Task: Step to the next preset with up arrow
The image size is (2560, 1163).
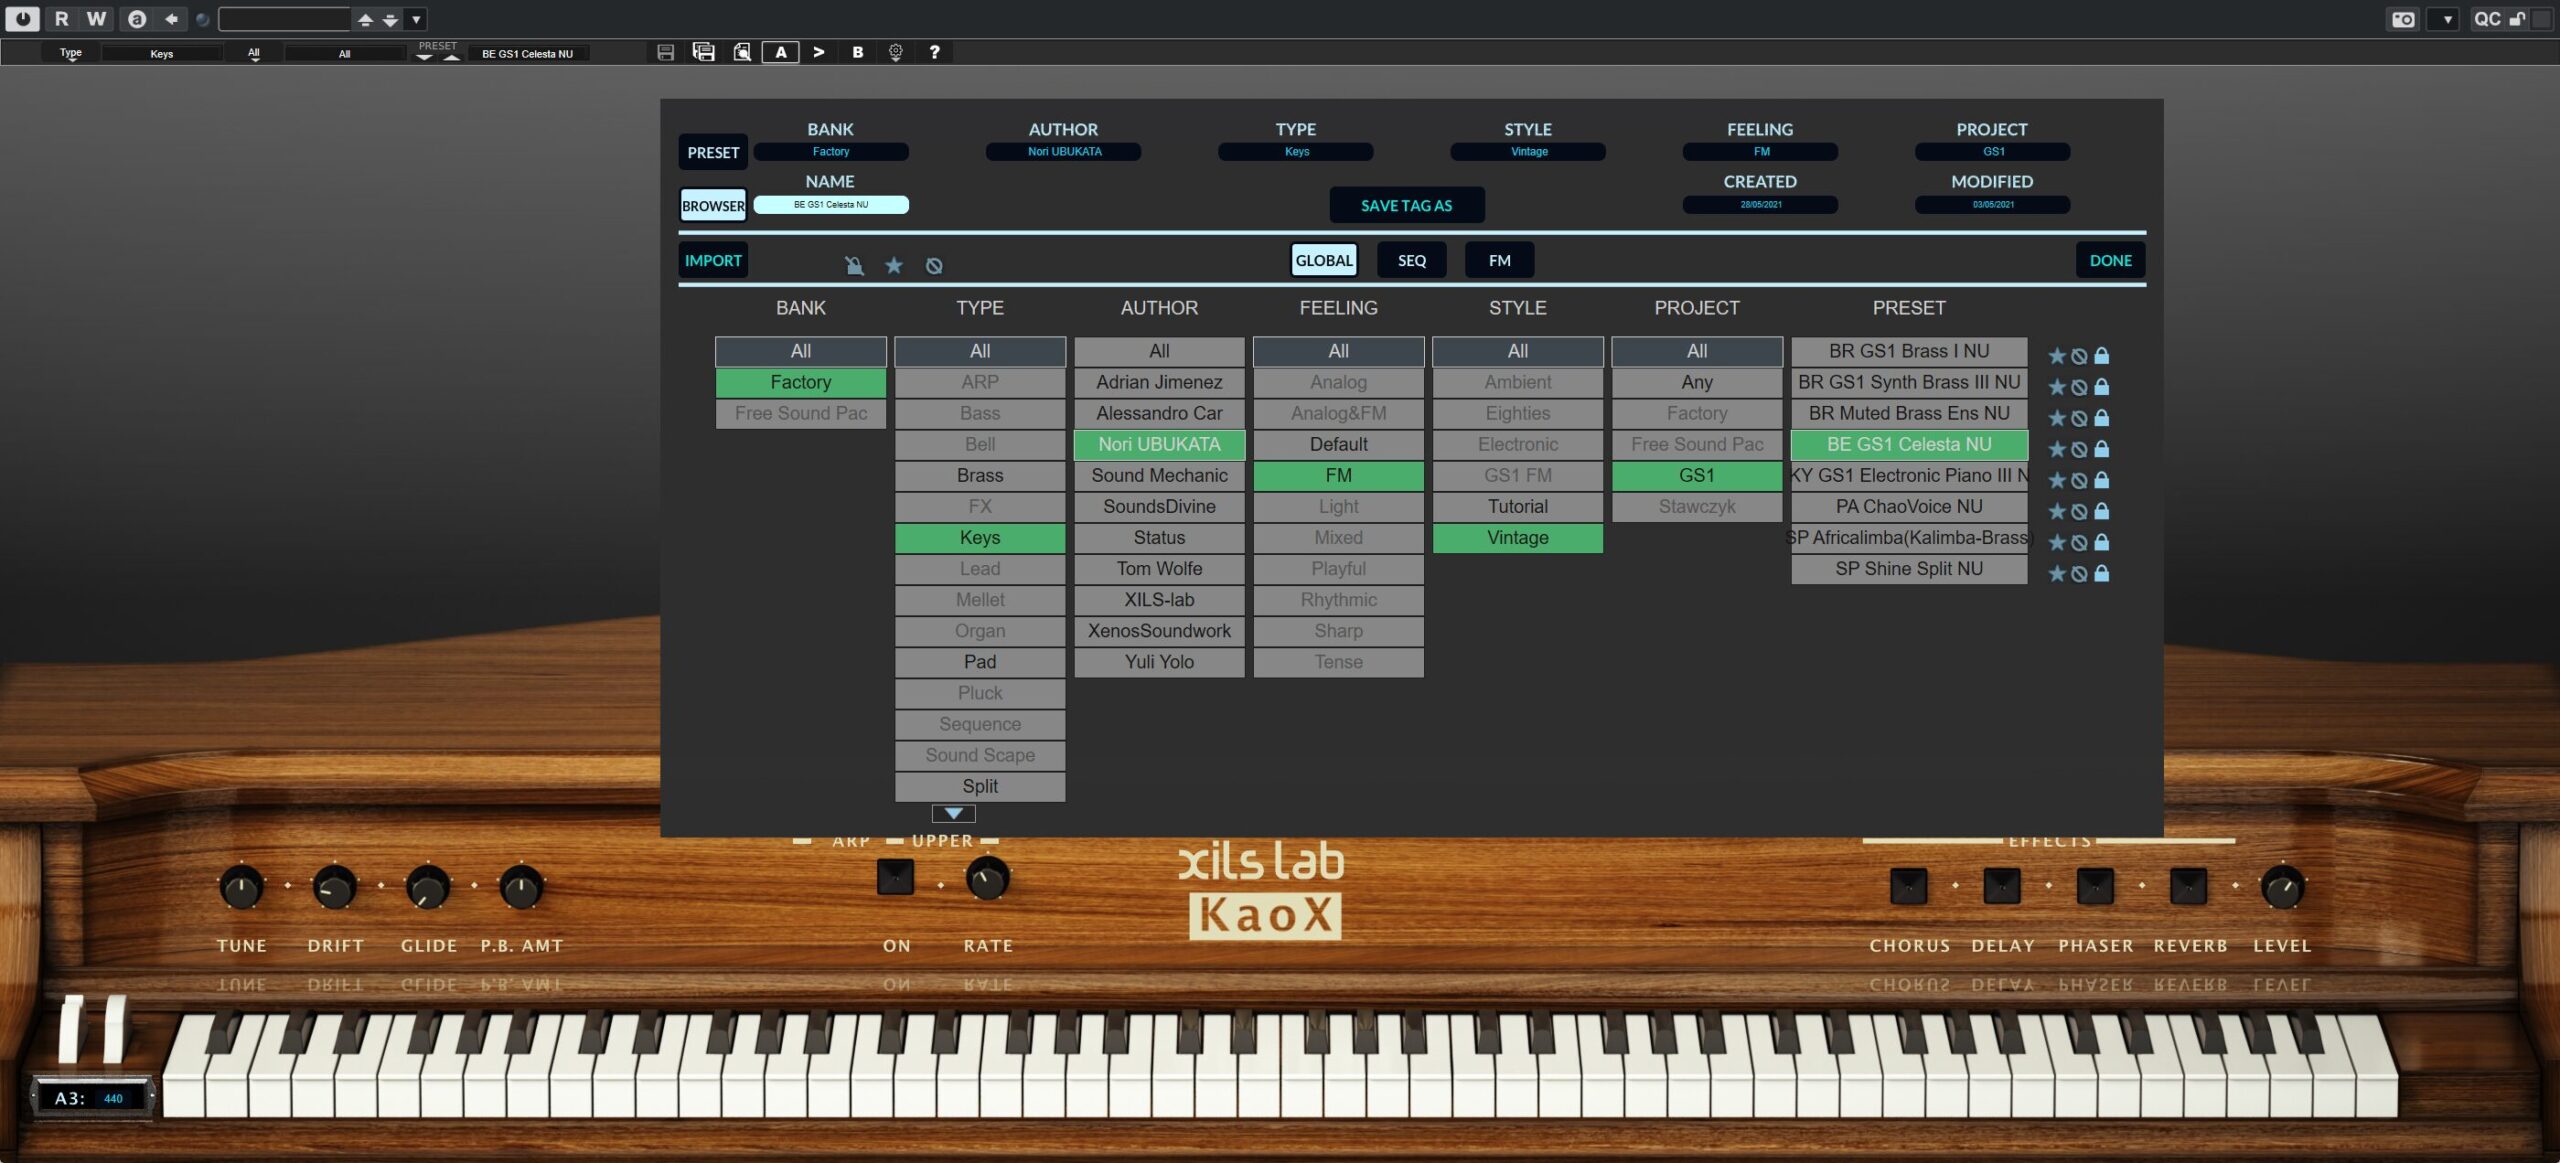Action: (452, 57)
